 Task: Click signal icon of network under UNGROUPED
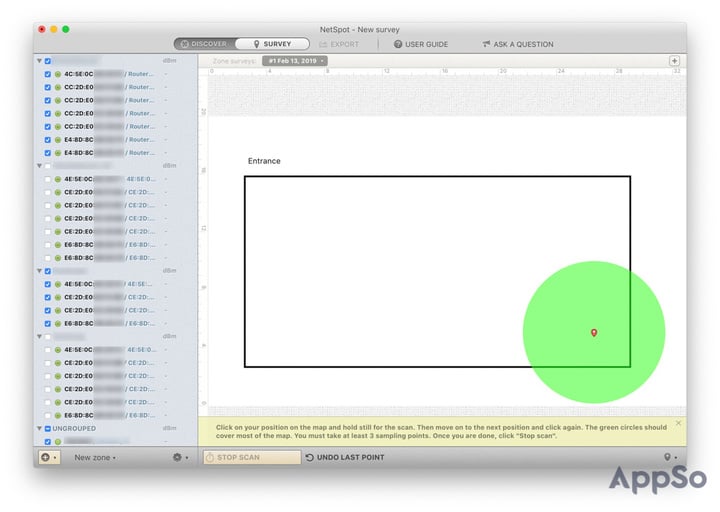coord(58,442)
